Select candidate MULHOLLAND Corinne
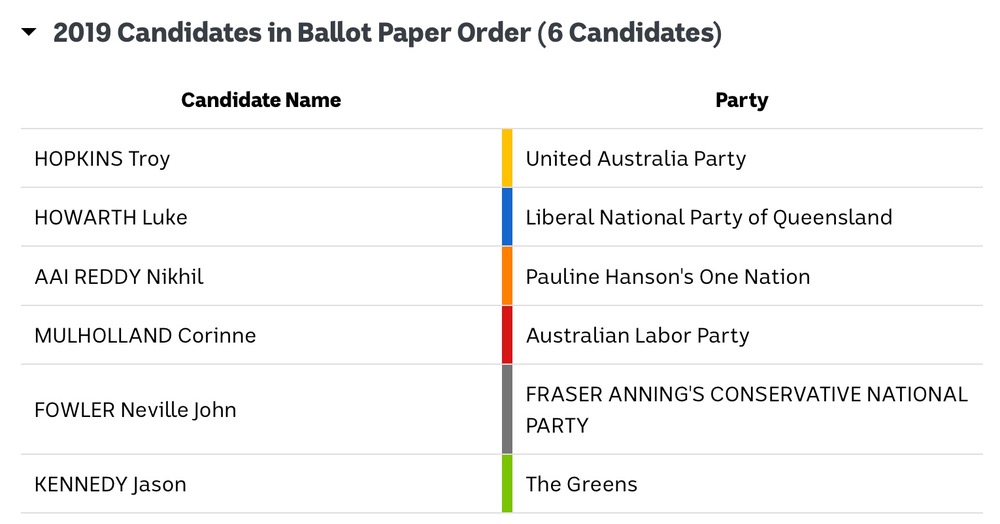 click(145, 335)
